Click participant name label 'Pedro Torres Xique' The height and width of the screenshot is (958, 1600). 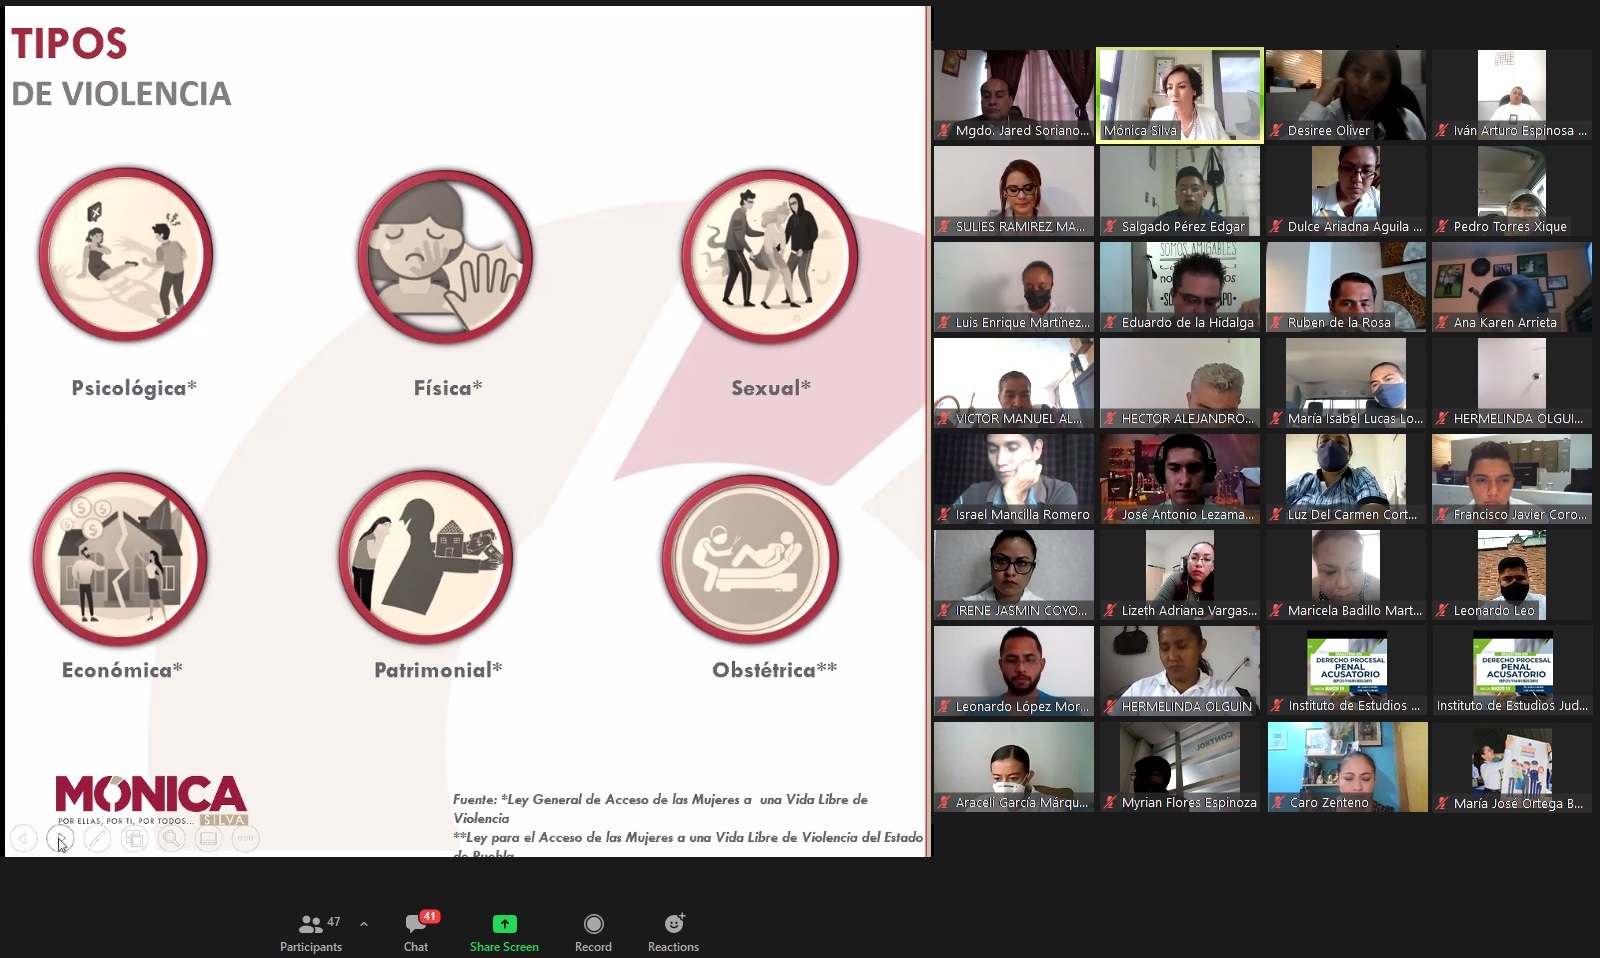click(1510, 226)
